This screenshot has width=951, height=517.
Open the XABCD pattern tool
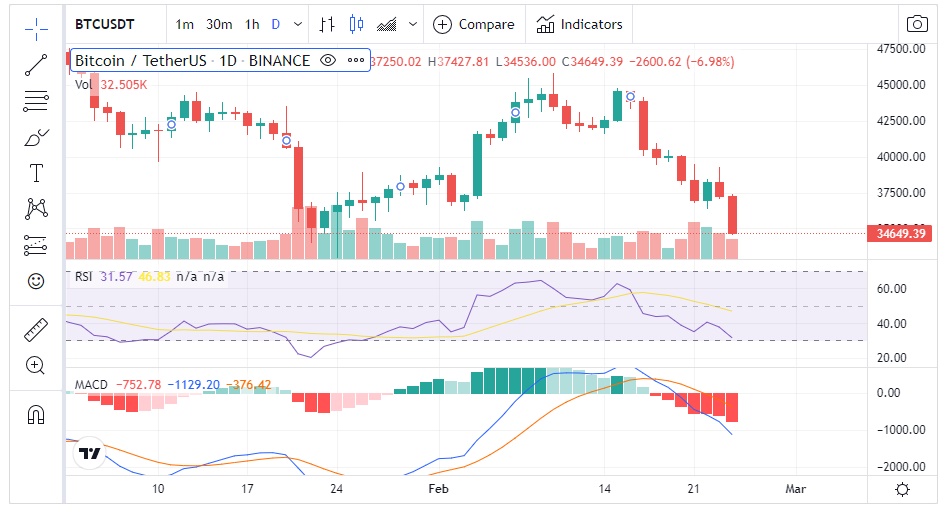point(36,209)
